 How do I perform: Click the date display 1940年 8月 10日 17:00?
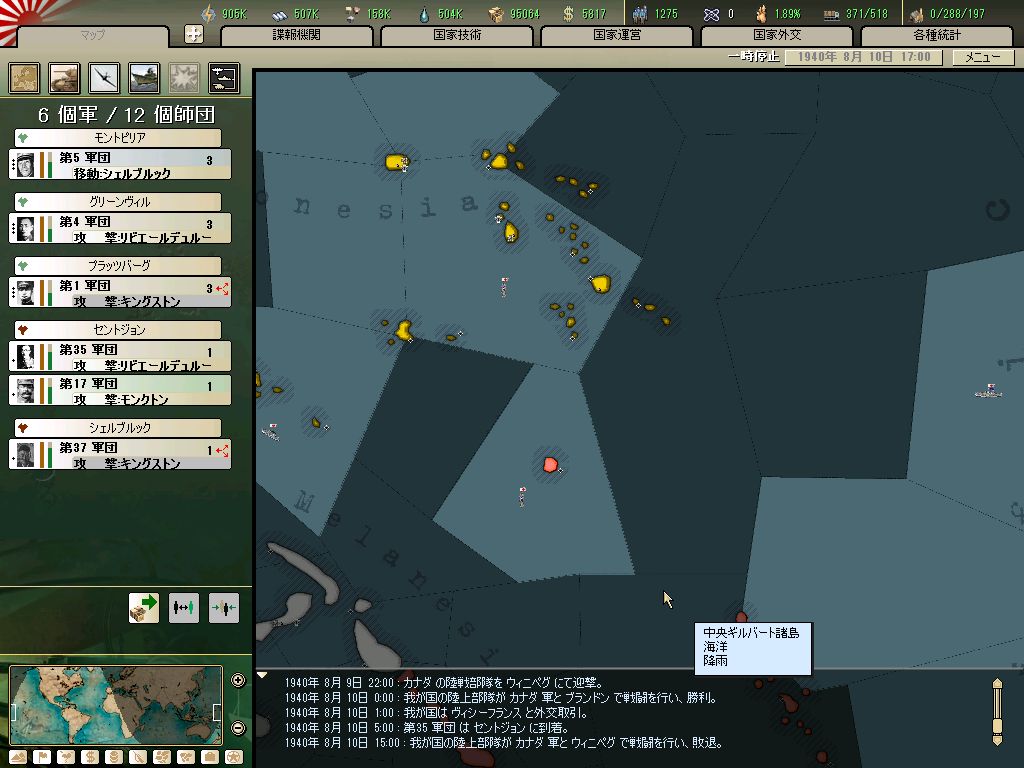tap(863, 57)
